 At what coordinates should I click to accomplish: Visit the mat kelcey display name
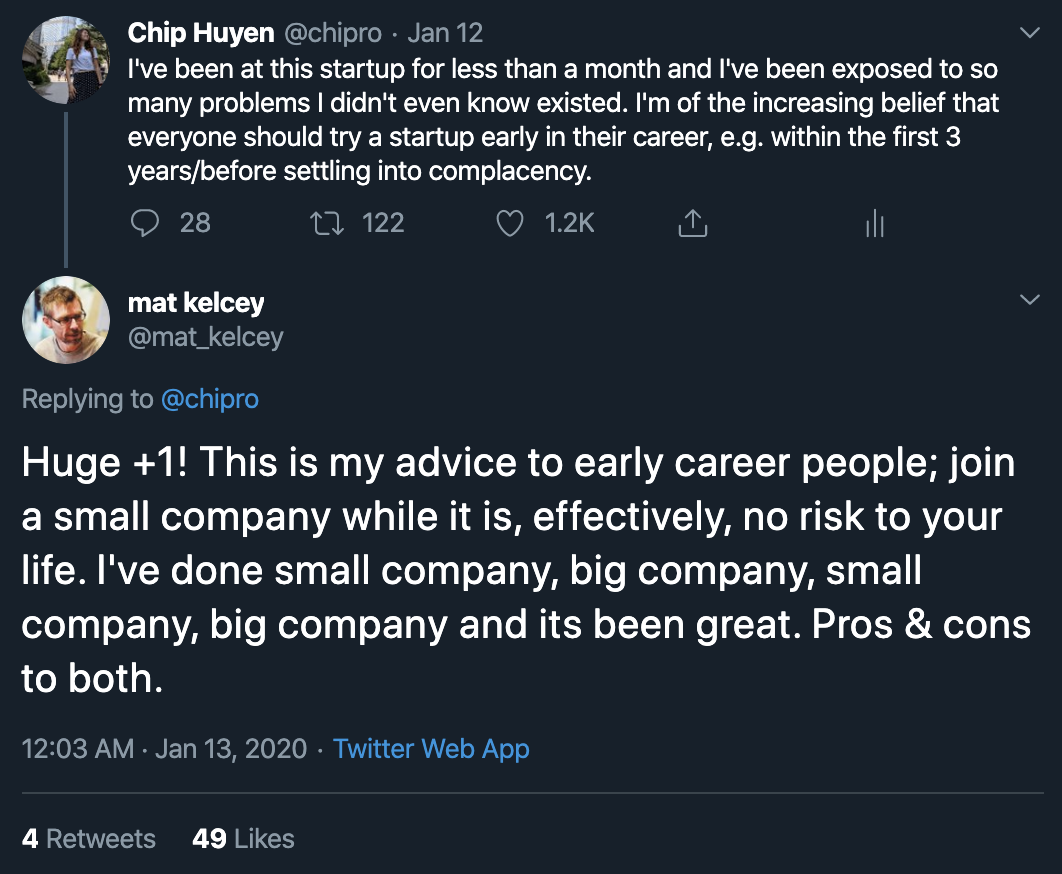[x=196, y=303]
